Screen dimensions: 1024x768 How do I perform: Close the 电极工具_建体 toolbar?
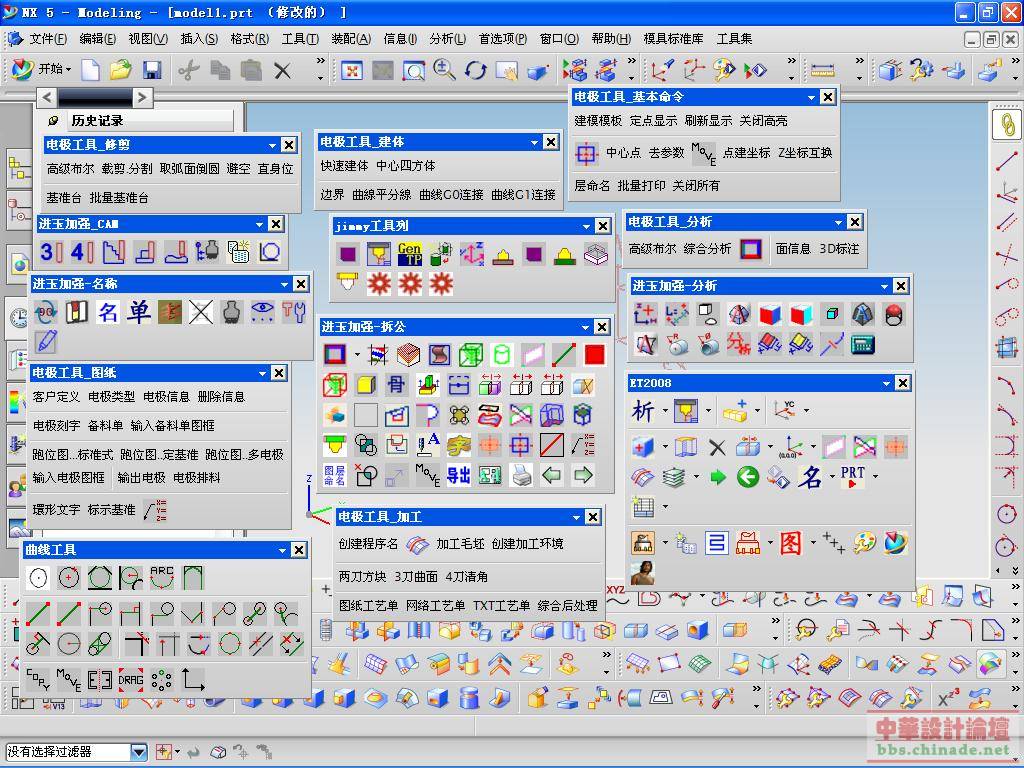[551, 142]
